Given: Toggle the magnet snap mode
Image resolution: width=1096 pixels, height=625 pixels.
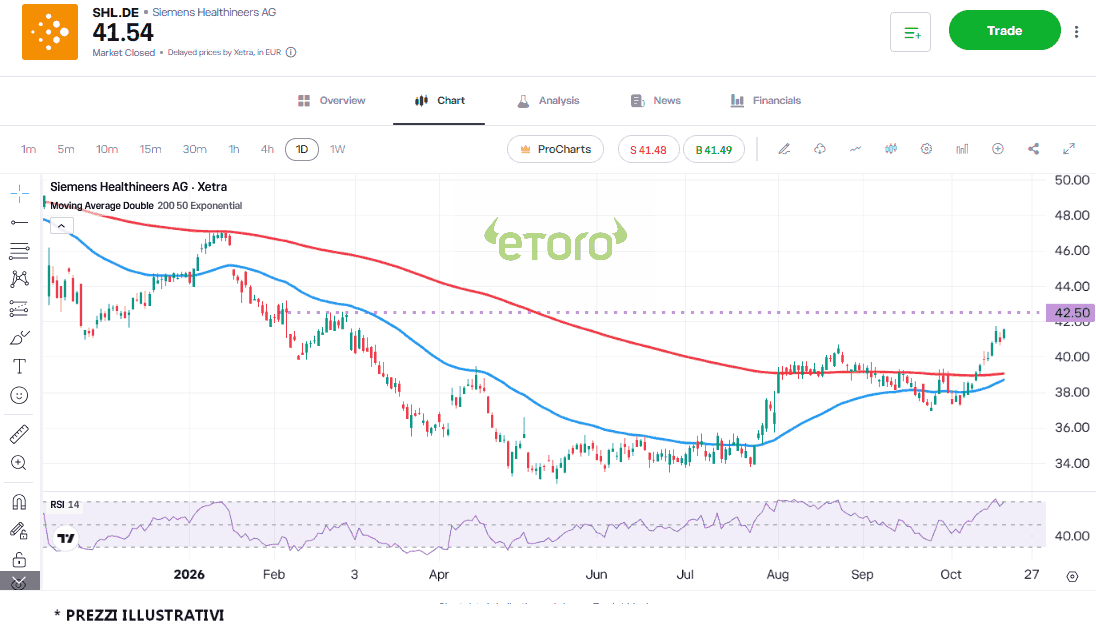Looking at the screenshot, I should point(20,502).
